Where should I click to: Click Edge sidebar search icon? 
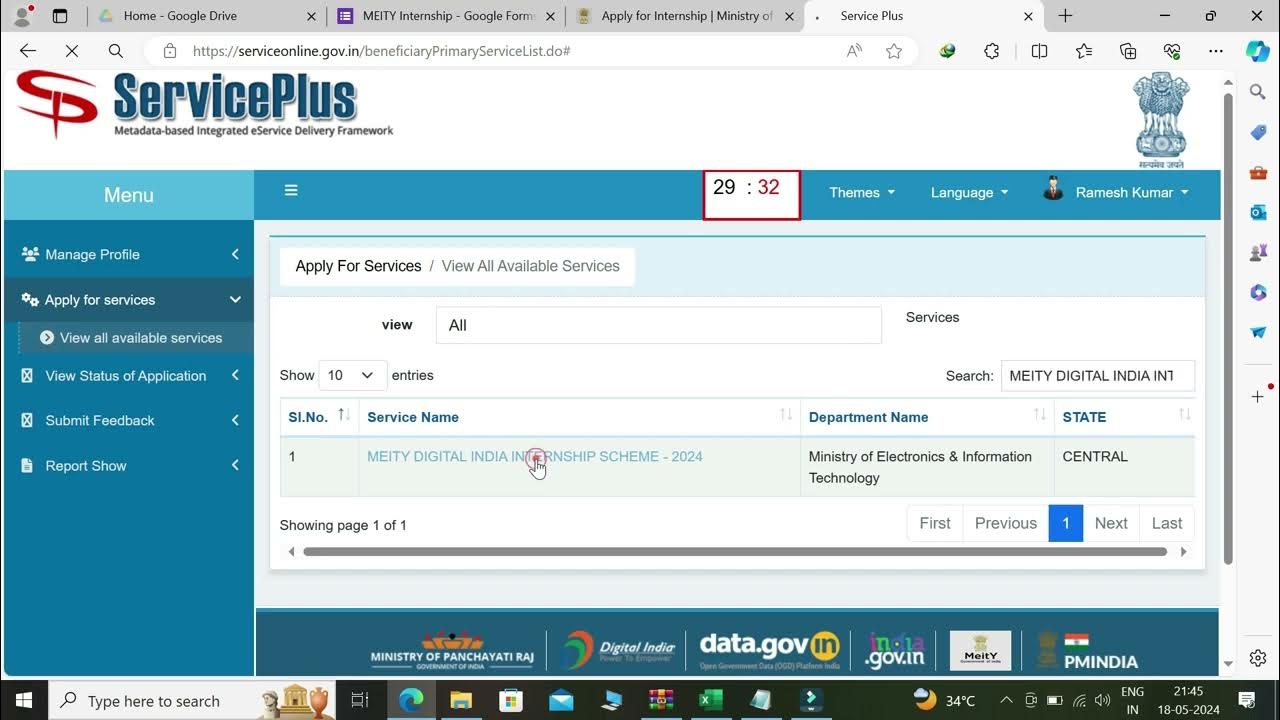[x=1258, y=92]
